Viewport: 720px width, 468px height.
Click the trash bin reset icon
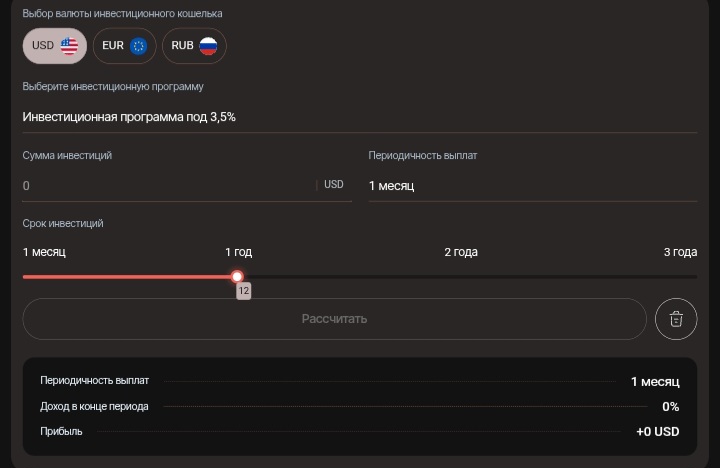[x=676, y=319]
